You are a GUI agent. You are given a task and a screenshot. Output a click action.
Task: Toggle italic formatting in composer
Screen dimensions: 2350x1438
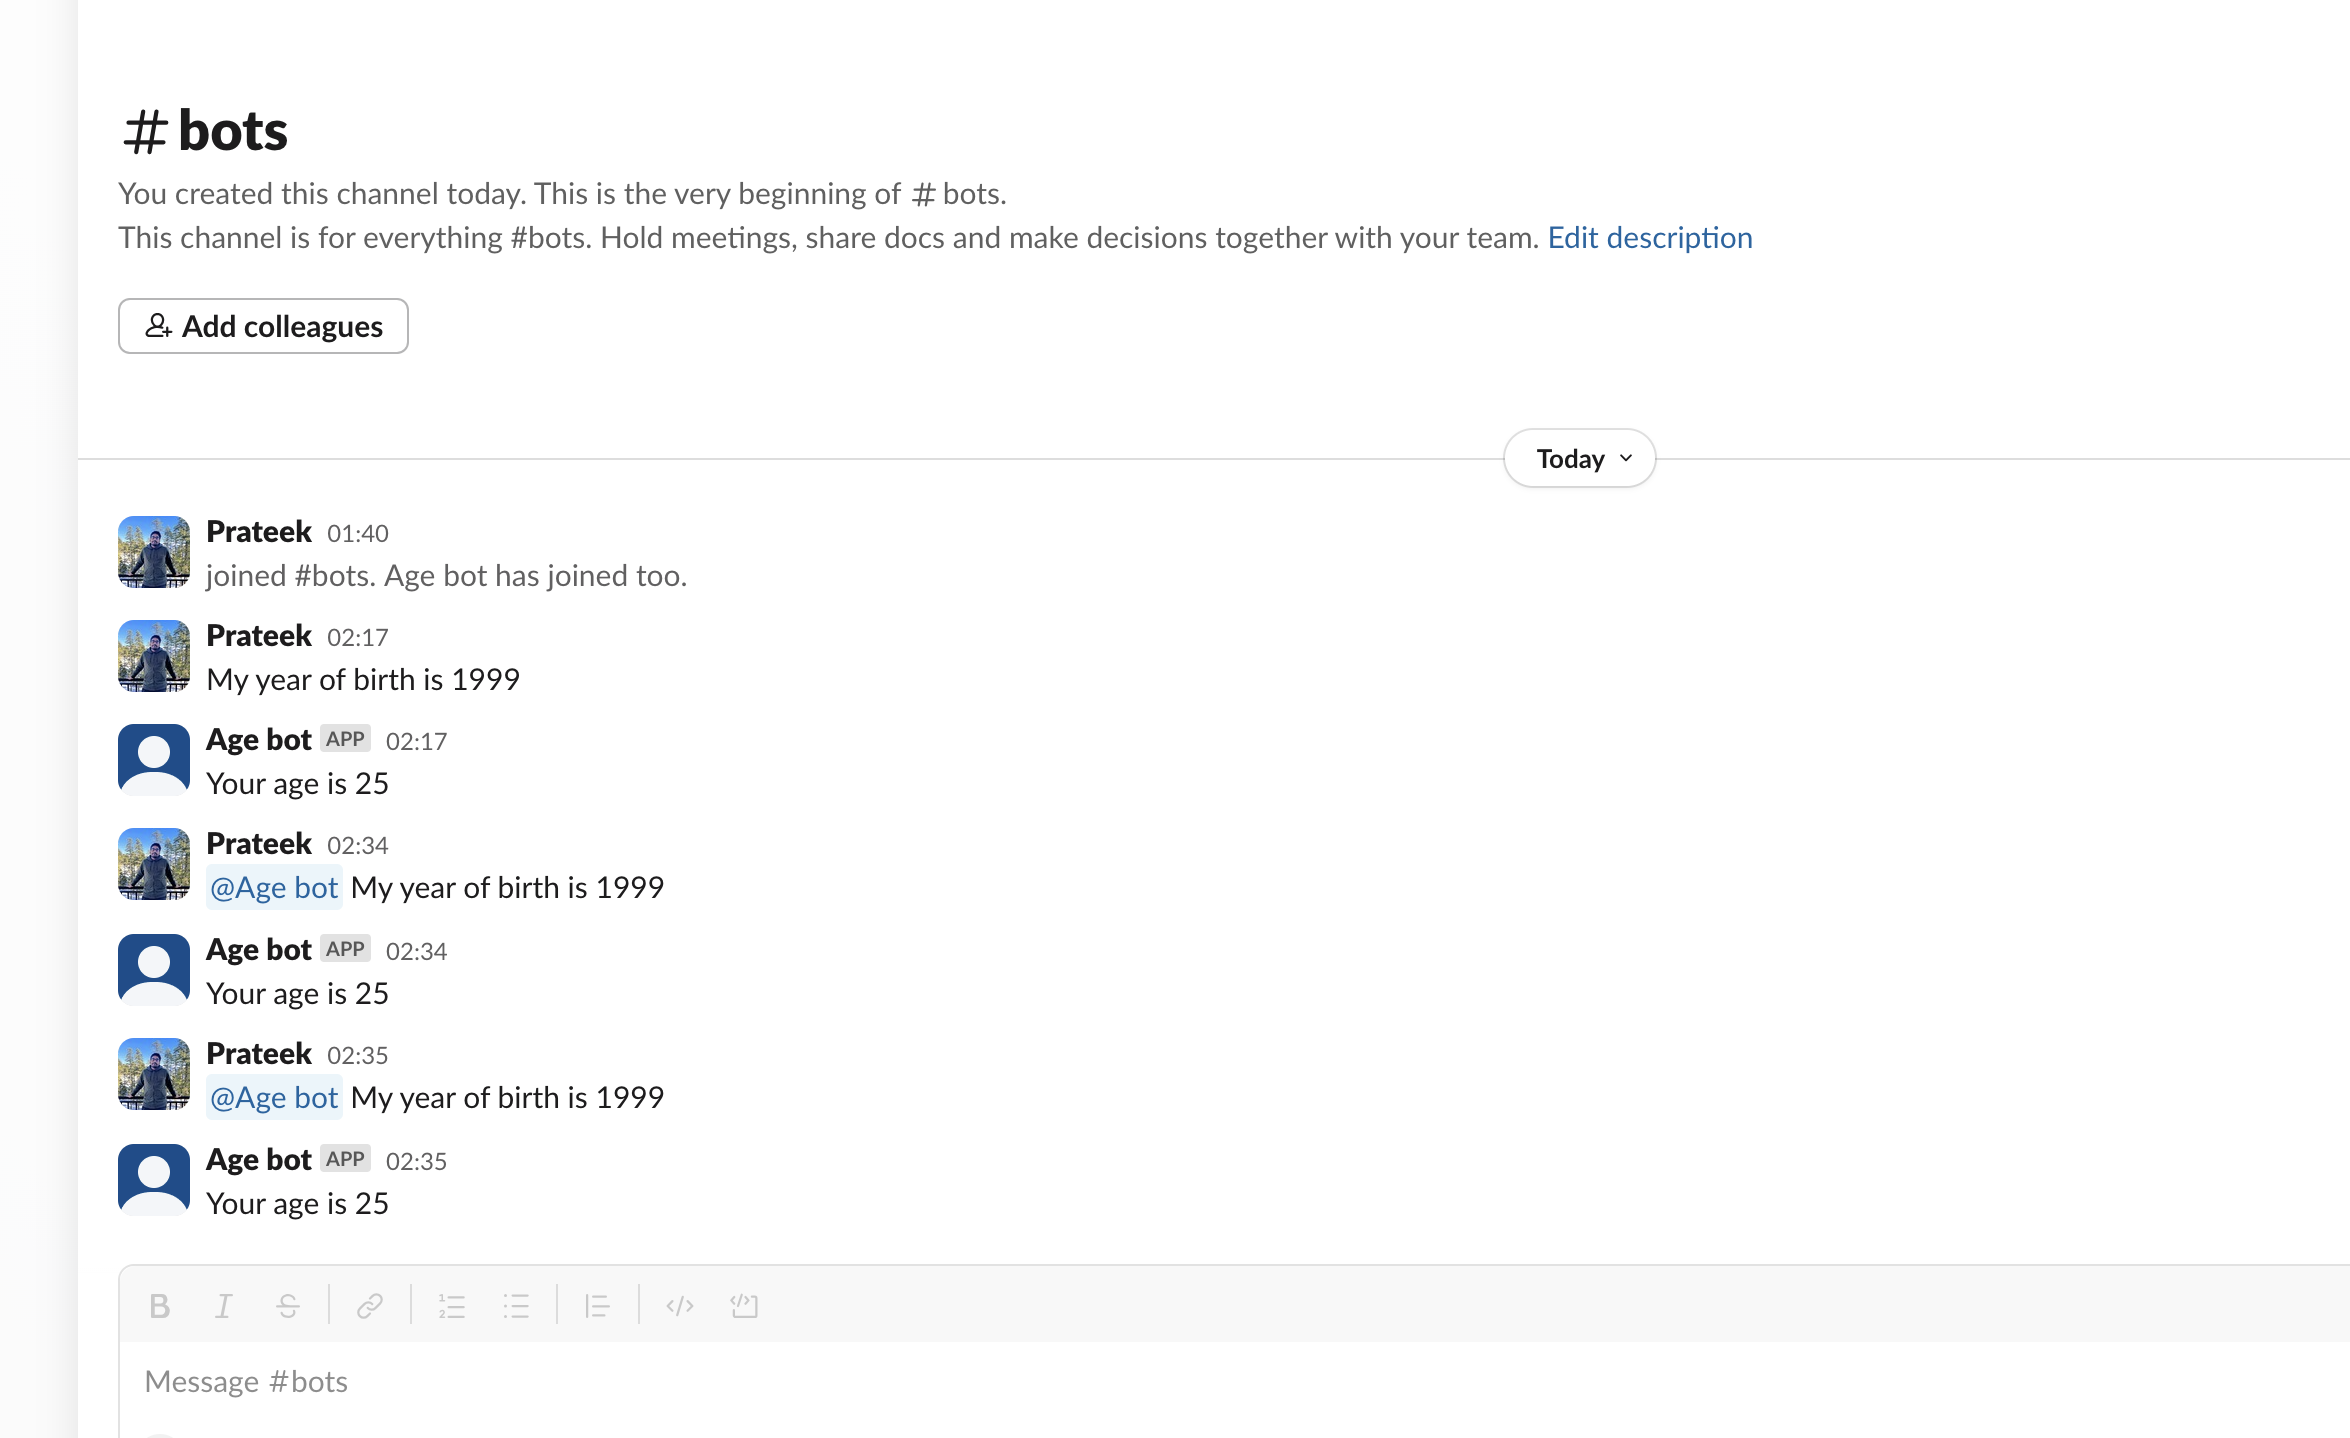tap(224, 1306)
